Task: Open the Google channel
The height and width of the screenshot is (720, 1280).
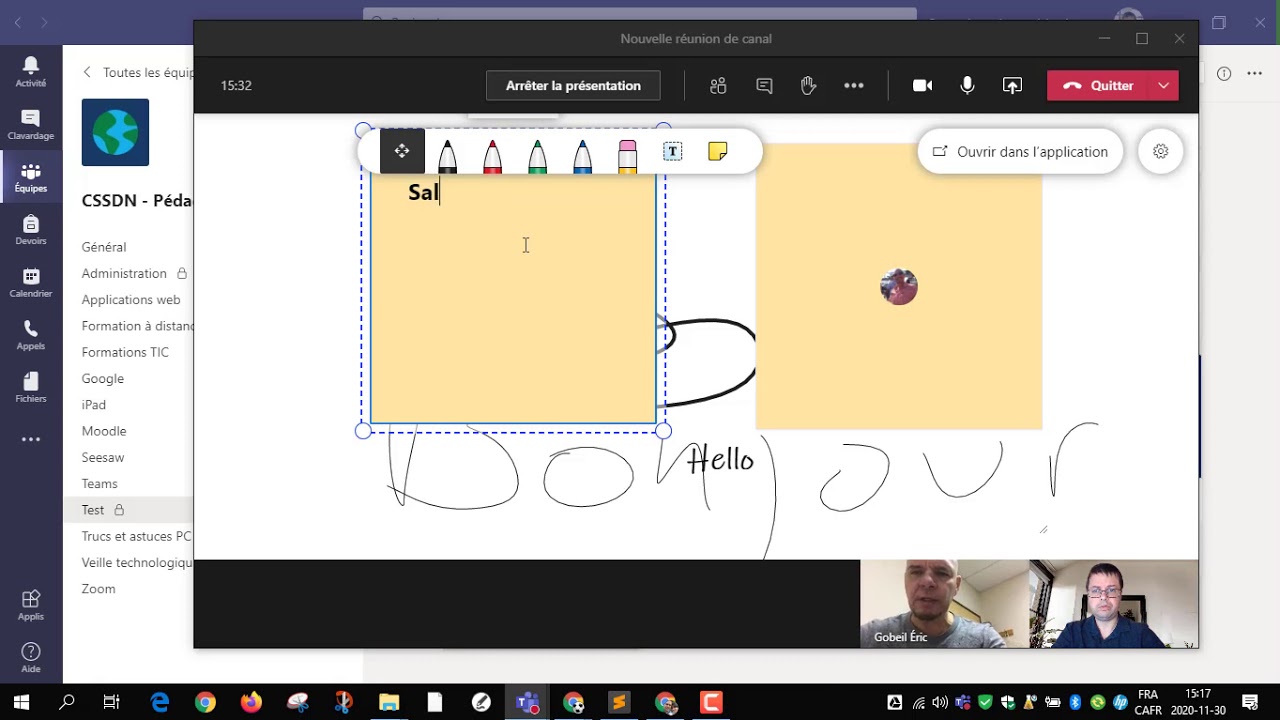Action: click(x=103, y=378)
